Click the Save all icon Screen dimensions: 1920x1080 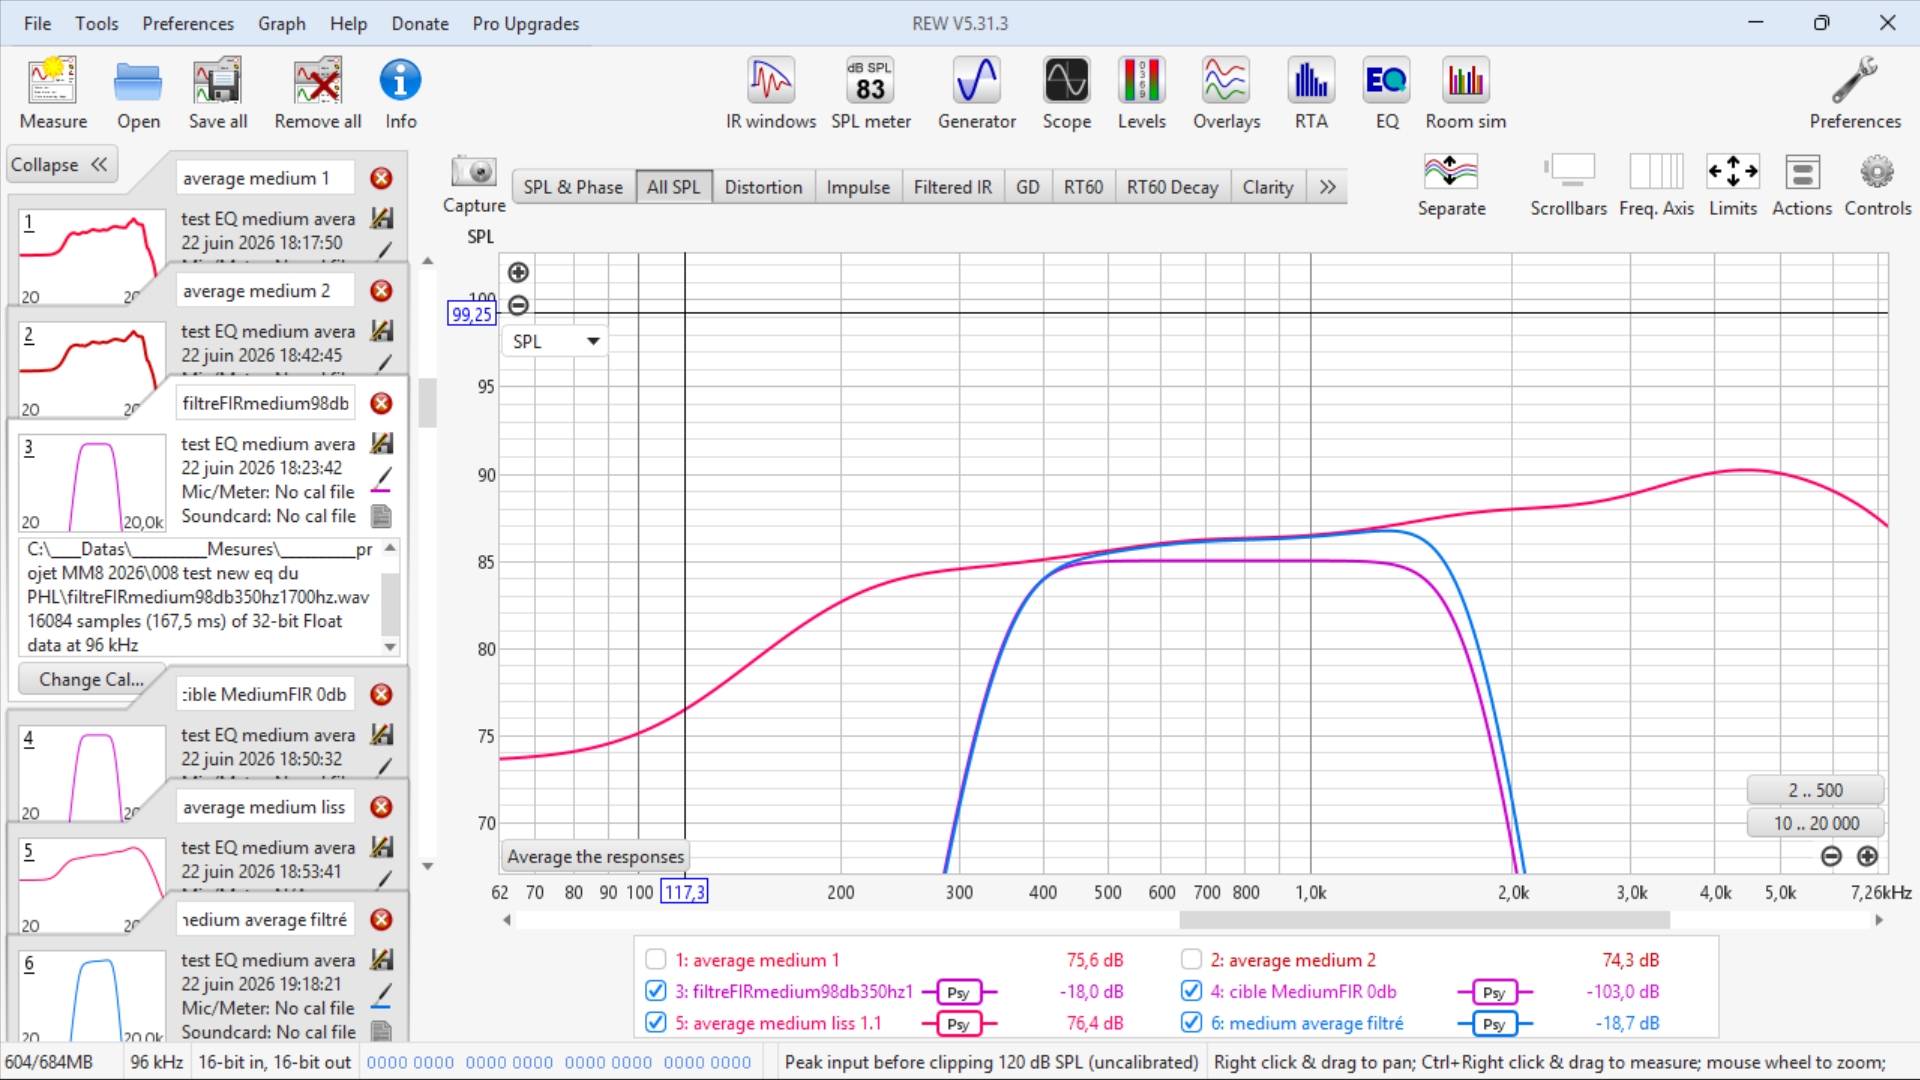point(218,93)
